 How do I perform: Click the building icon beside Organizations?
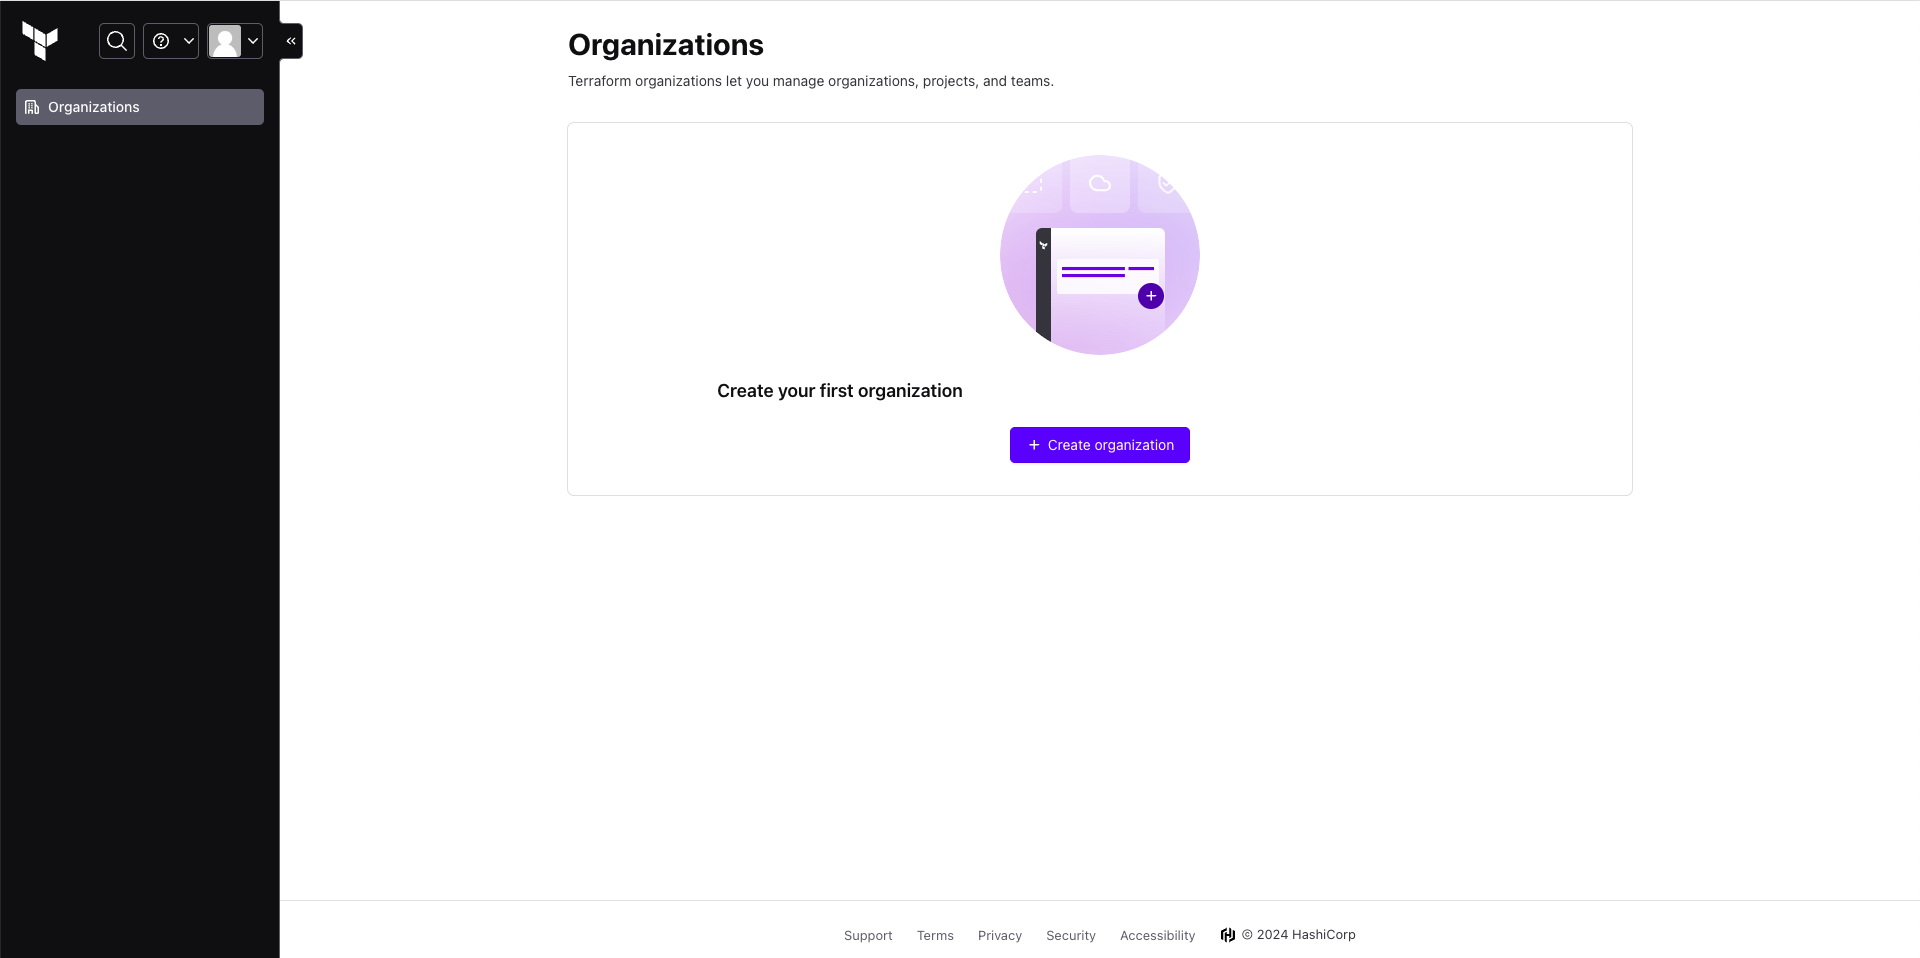pyautogui.click(x=32, y=107)
